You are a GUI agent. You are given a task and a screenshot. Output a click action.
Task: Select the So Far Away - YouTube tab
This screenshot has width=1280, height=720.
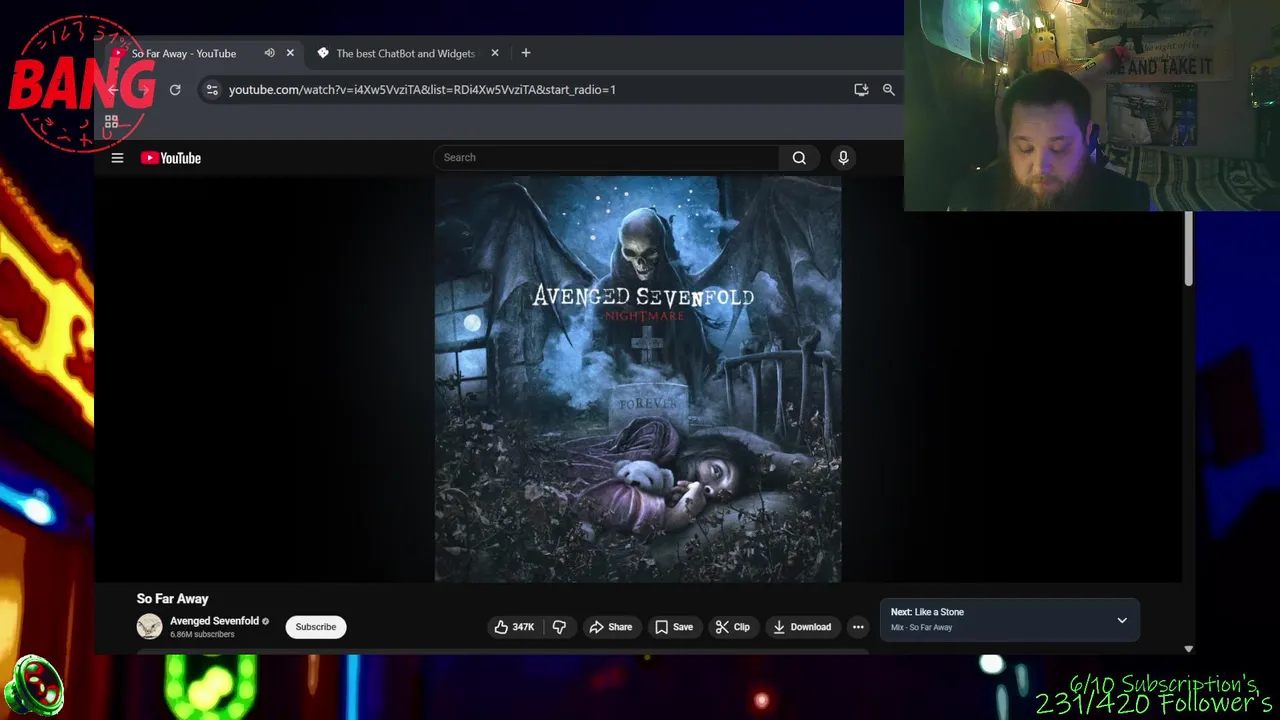[184, 53]
